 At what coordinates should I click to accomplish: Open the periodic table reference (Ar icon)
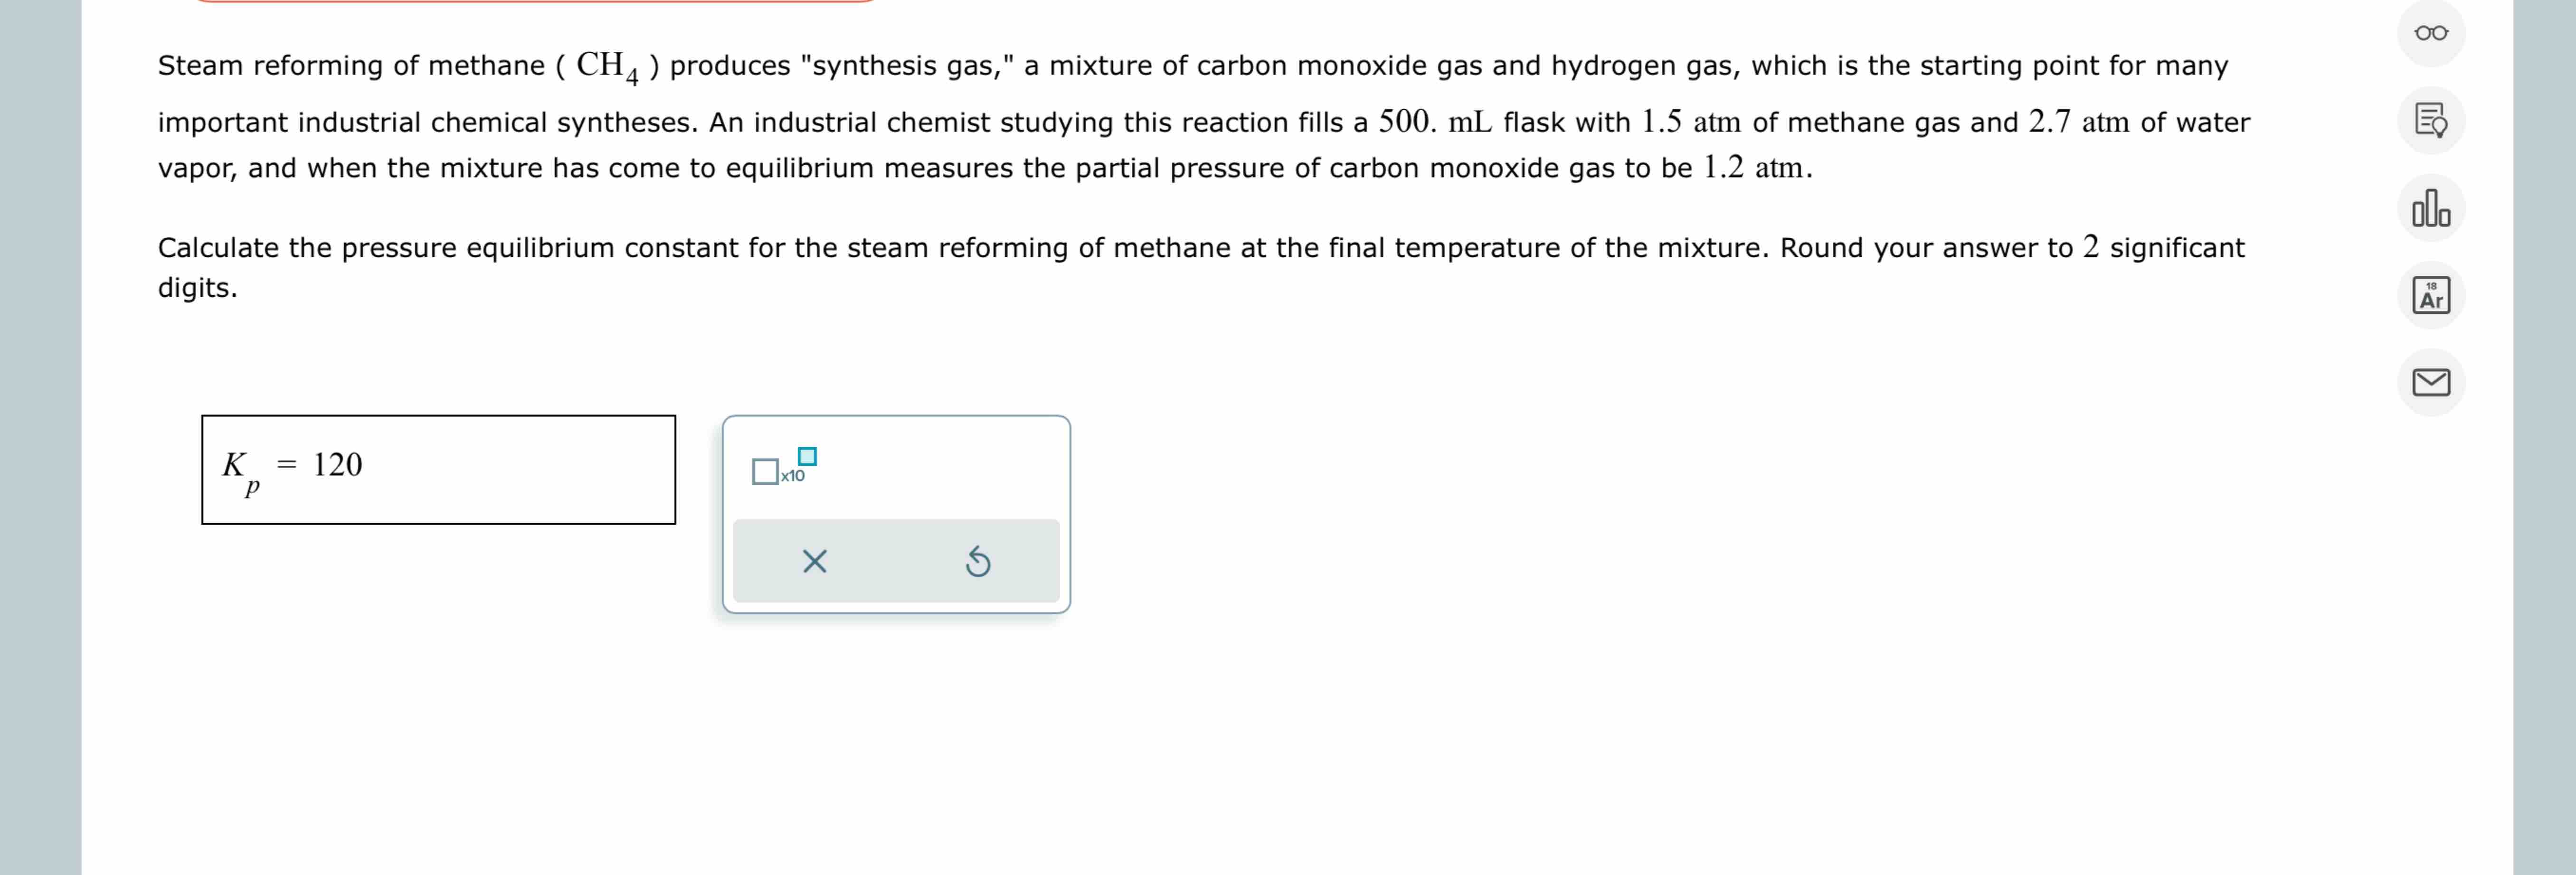(2432, 295)
